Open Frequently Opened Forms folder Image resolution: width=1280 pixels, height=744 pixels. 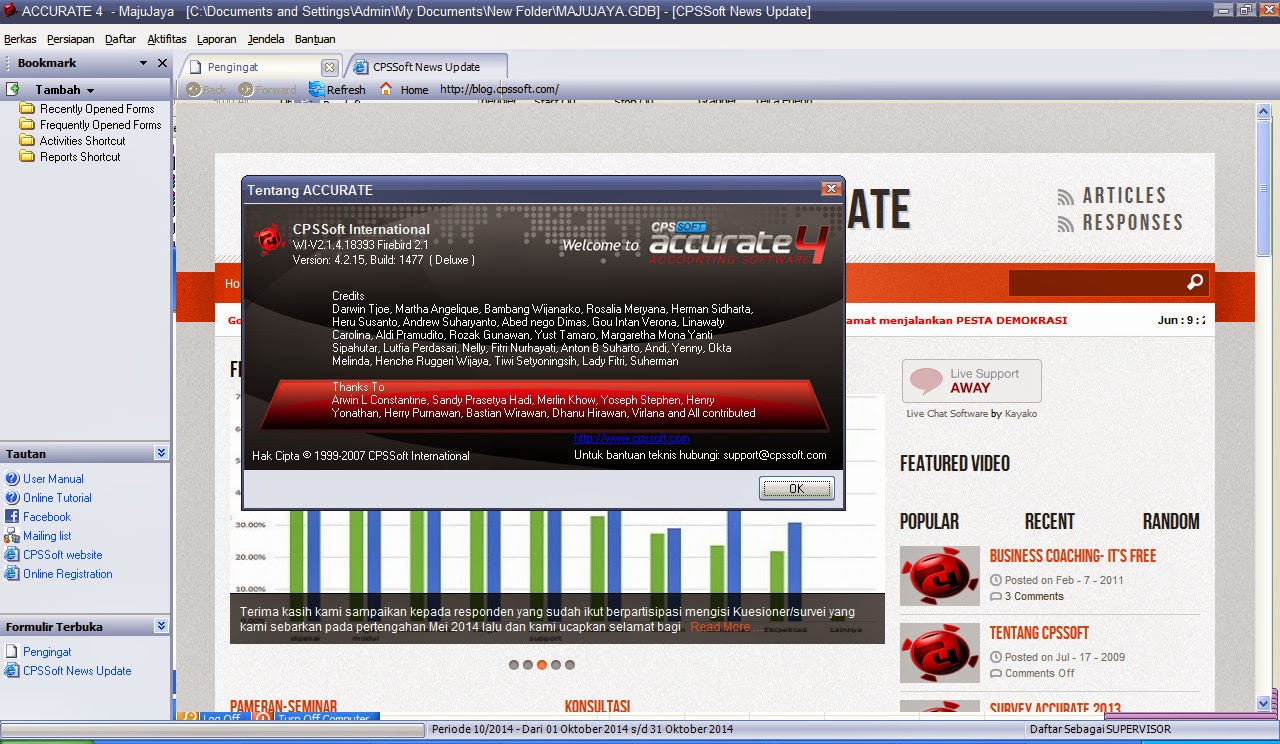[x=100, y=125]
